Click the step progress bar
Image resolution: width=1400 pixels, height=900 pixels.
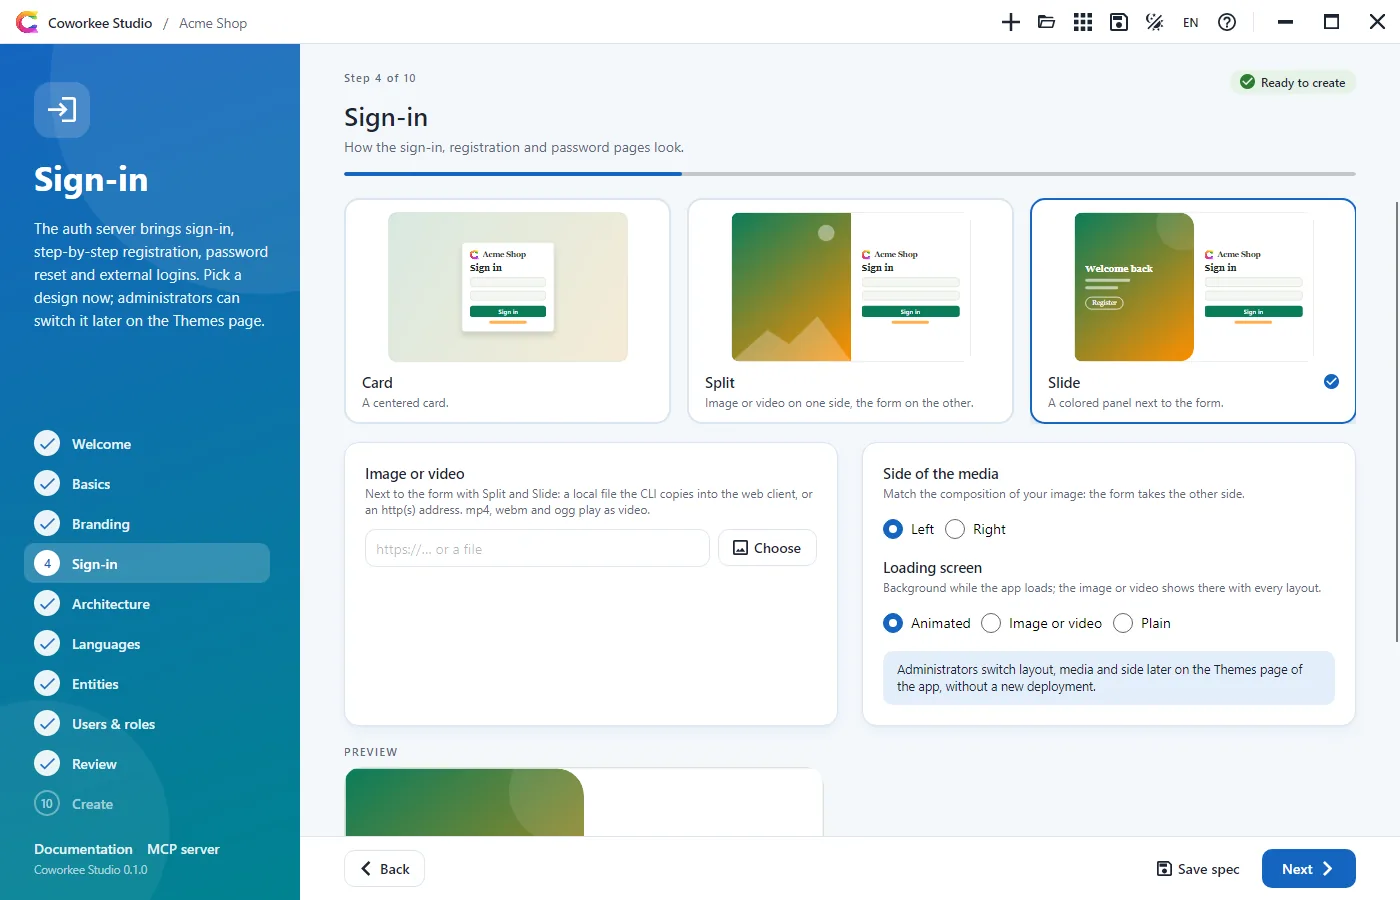[850, 174]
